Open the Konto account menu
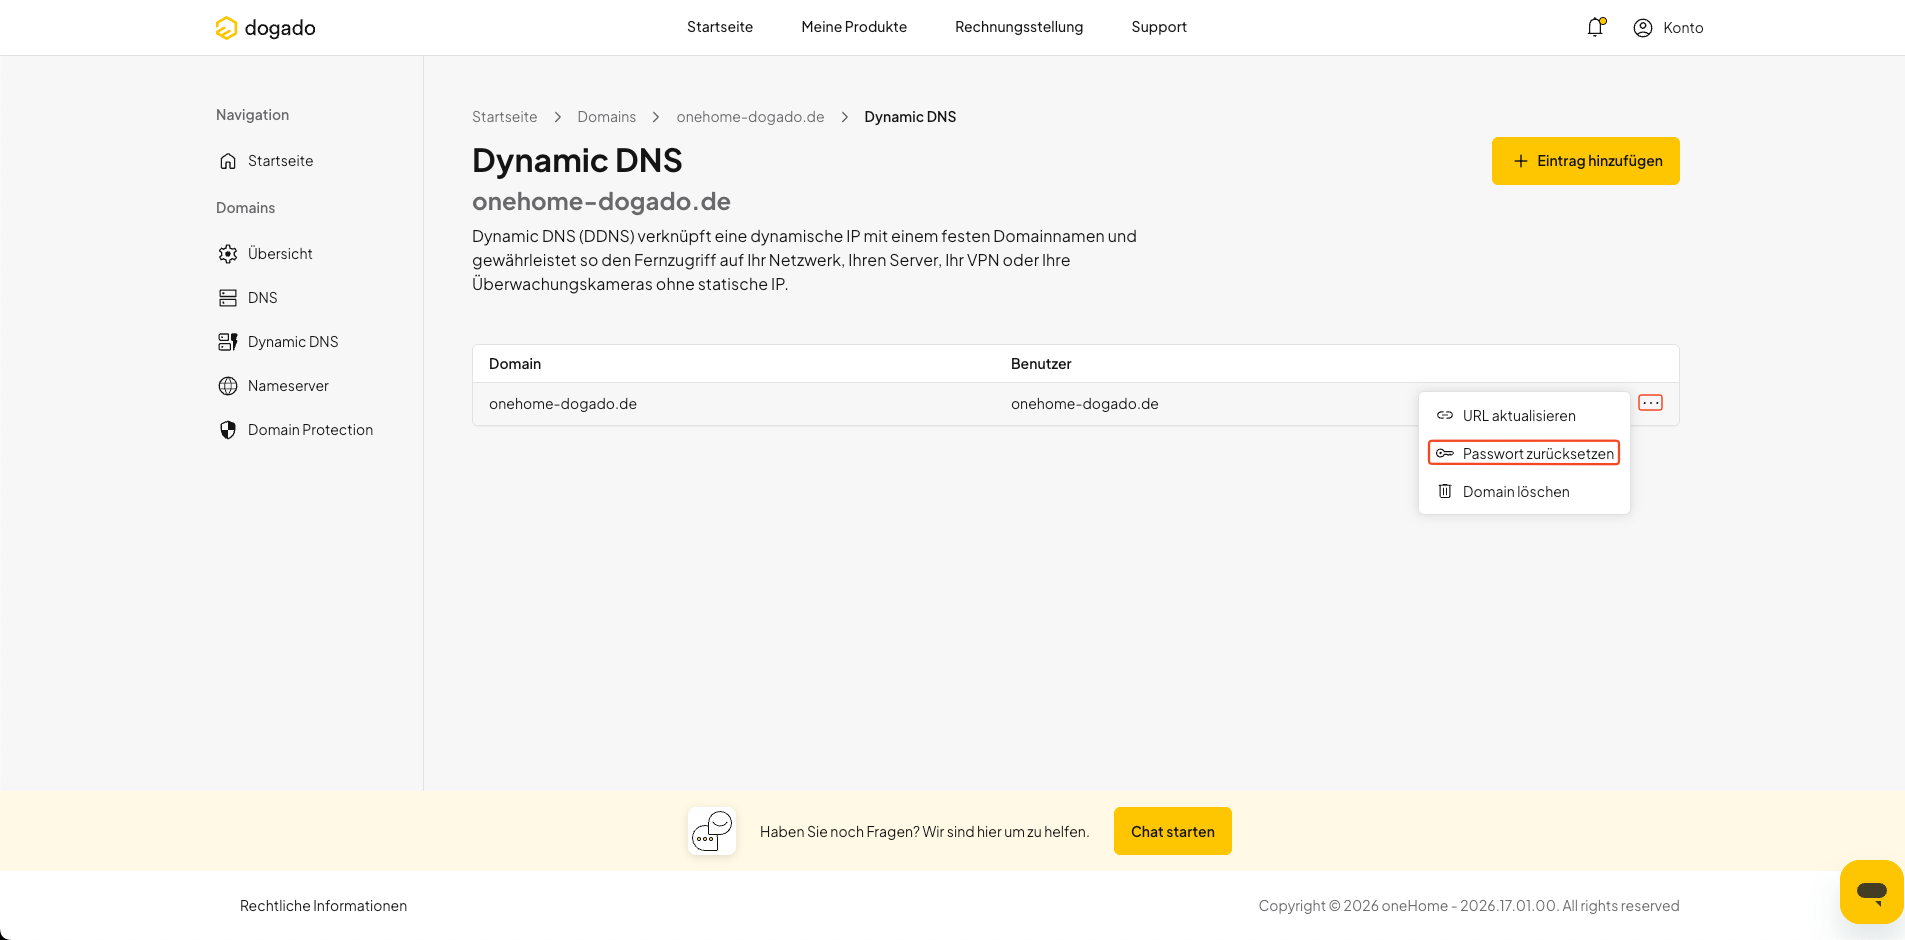The width and height of the screenshot is (1905, 940). pyautogui.click(x=1668, y=28)
